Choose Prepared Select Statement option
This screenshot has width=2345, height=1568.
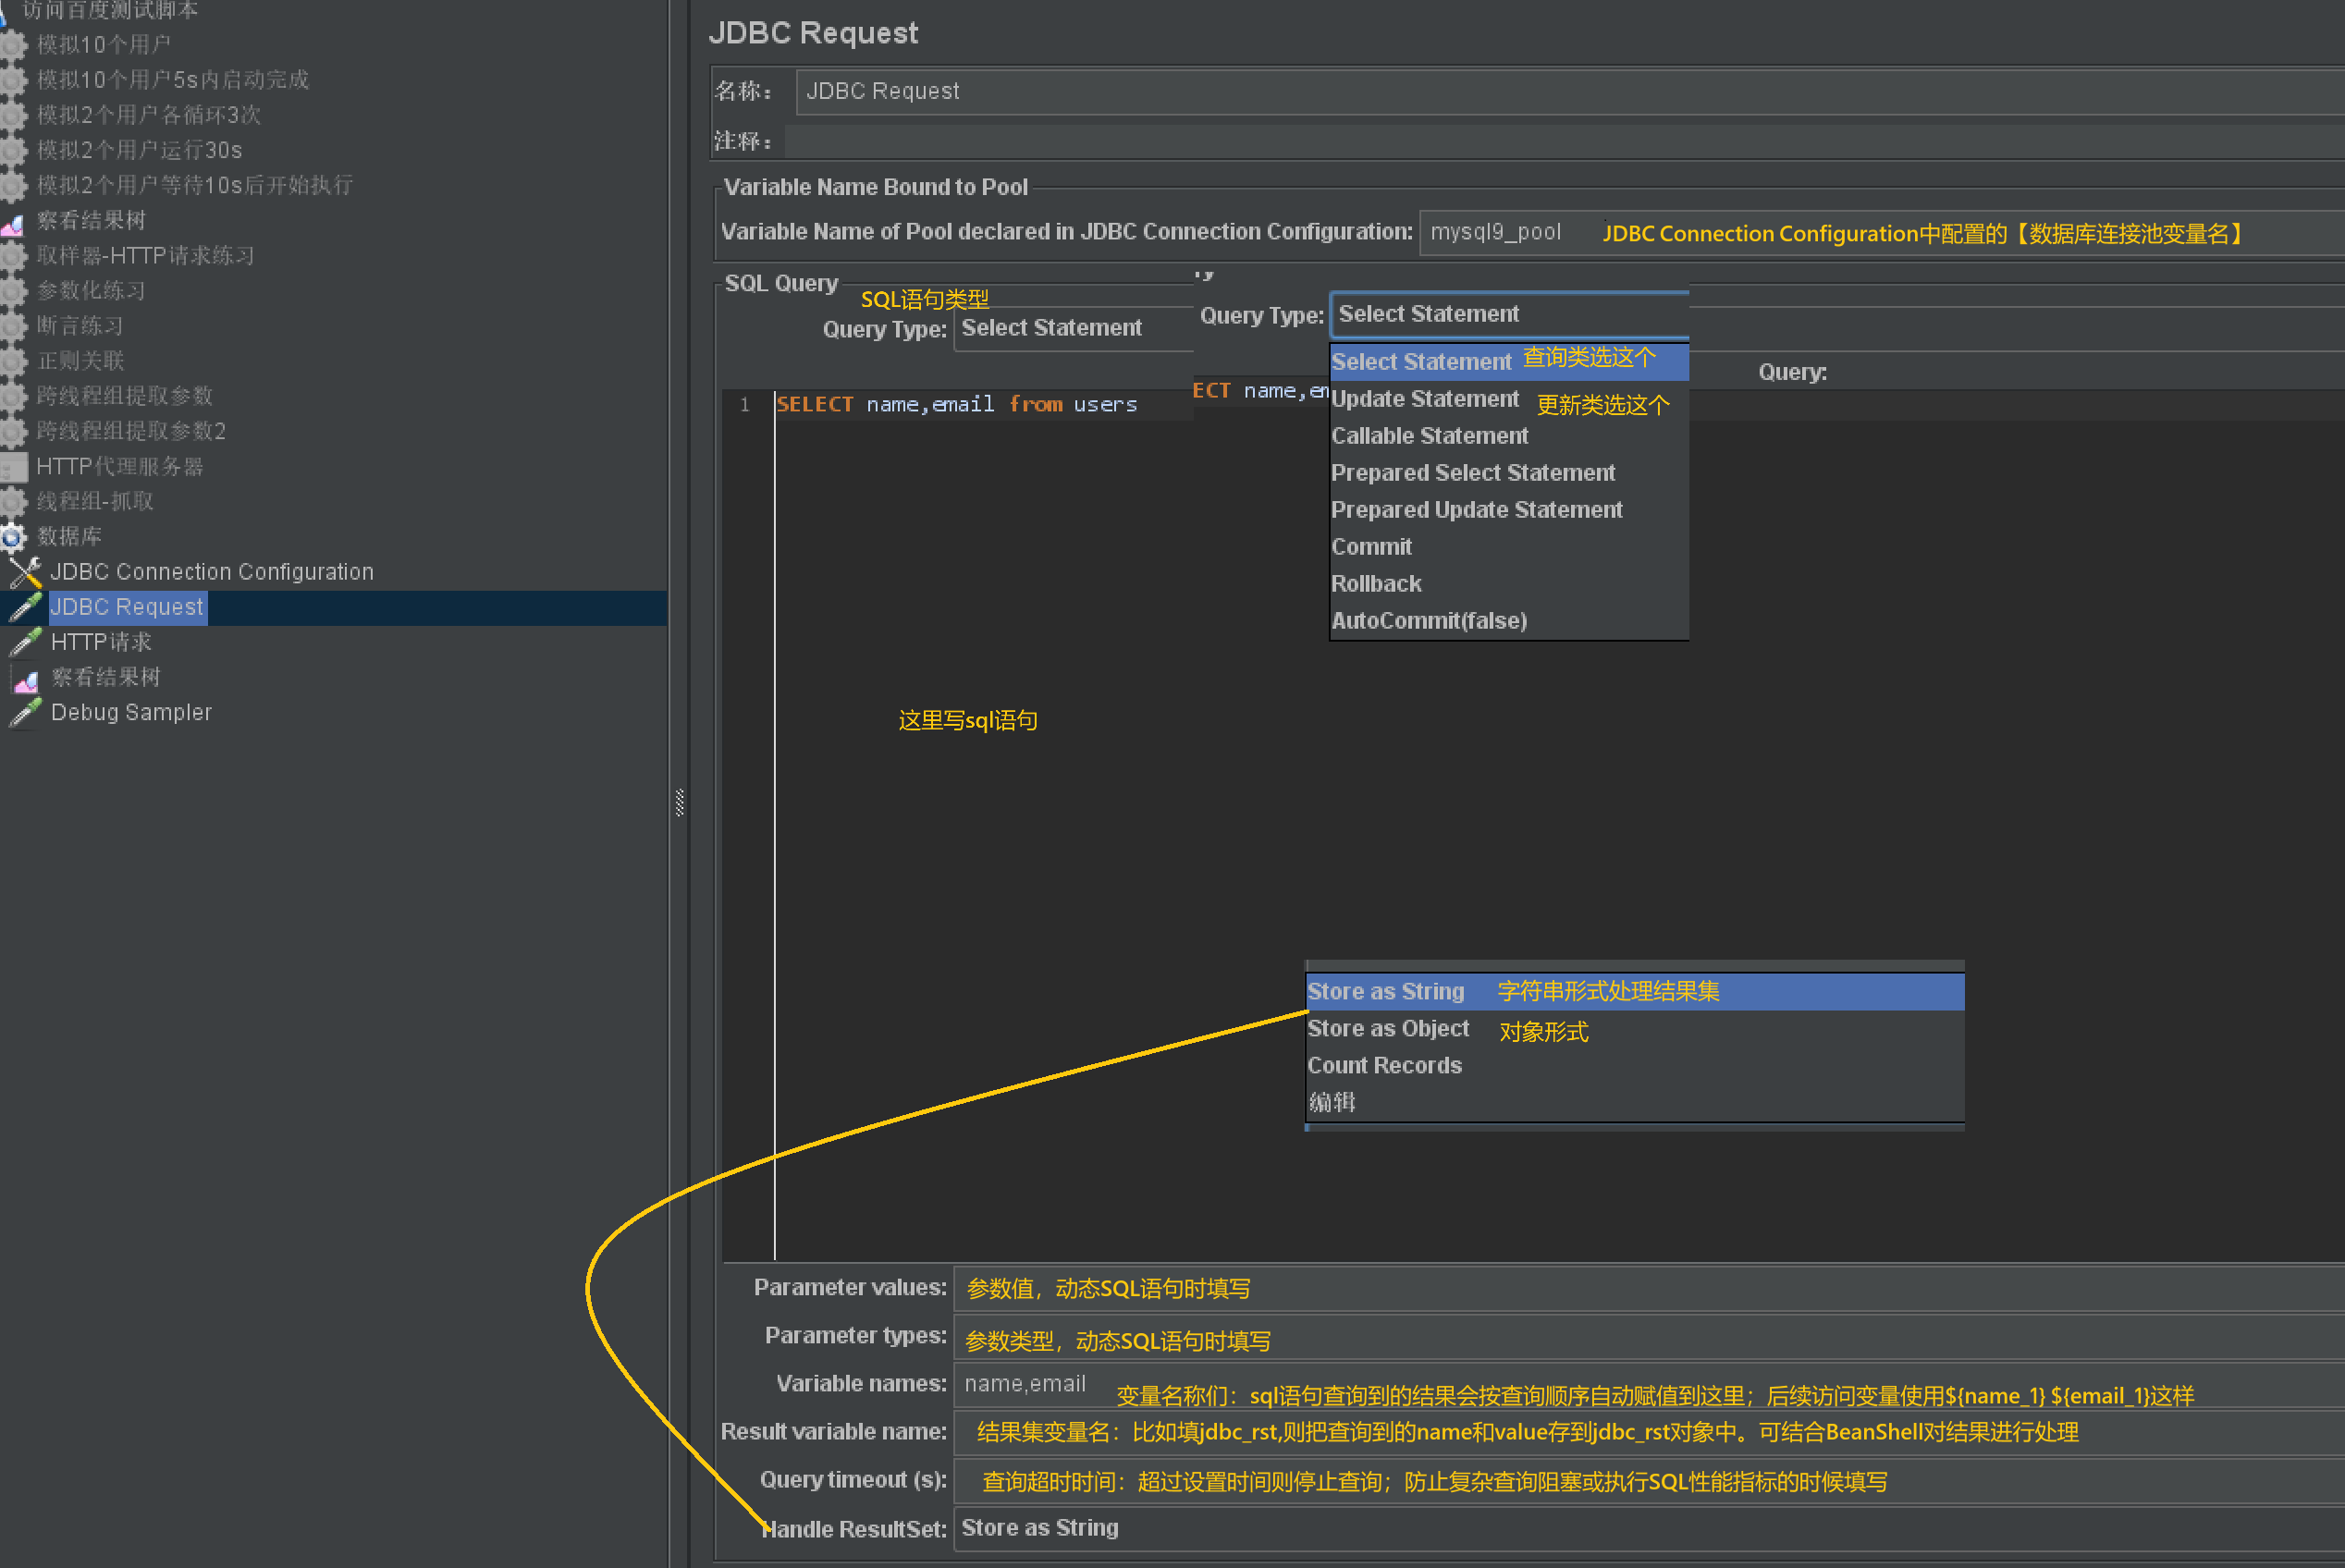point(1472,473)
